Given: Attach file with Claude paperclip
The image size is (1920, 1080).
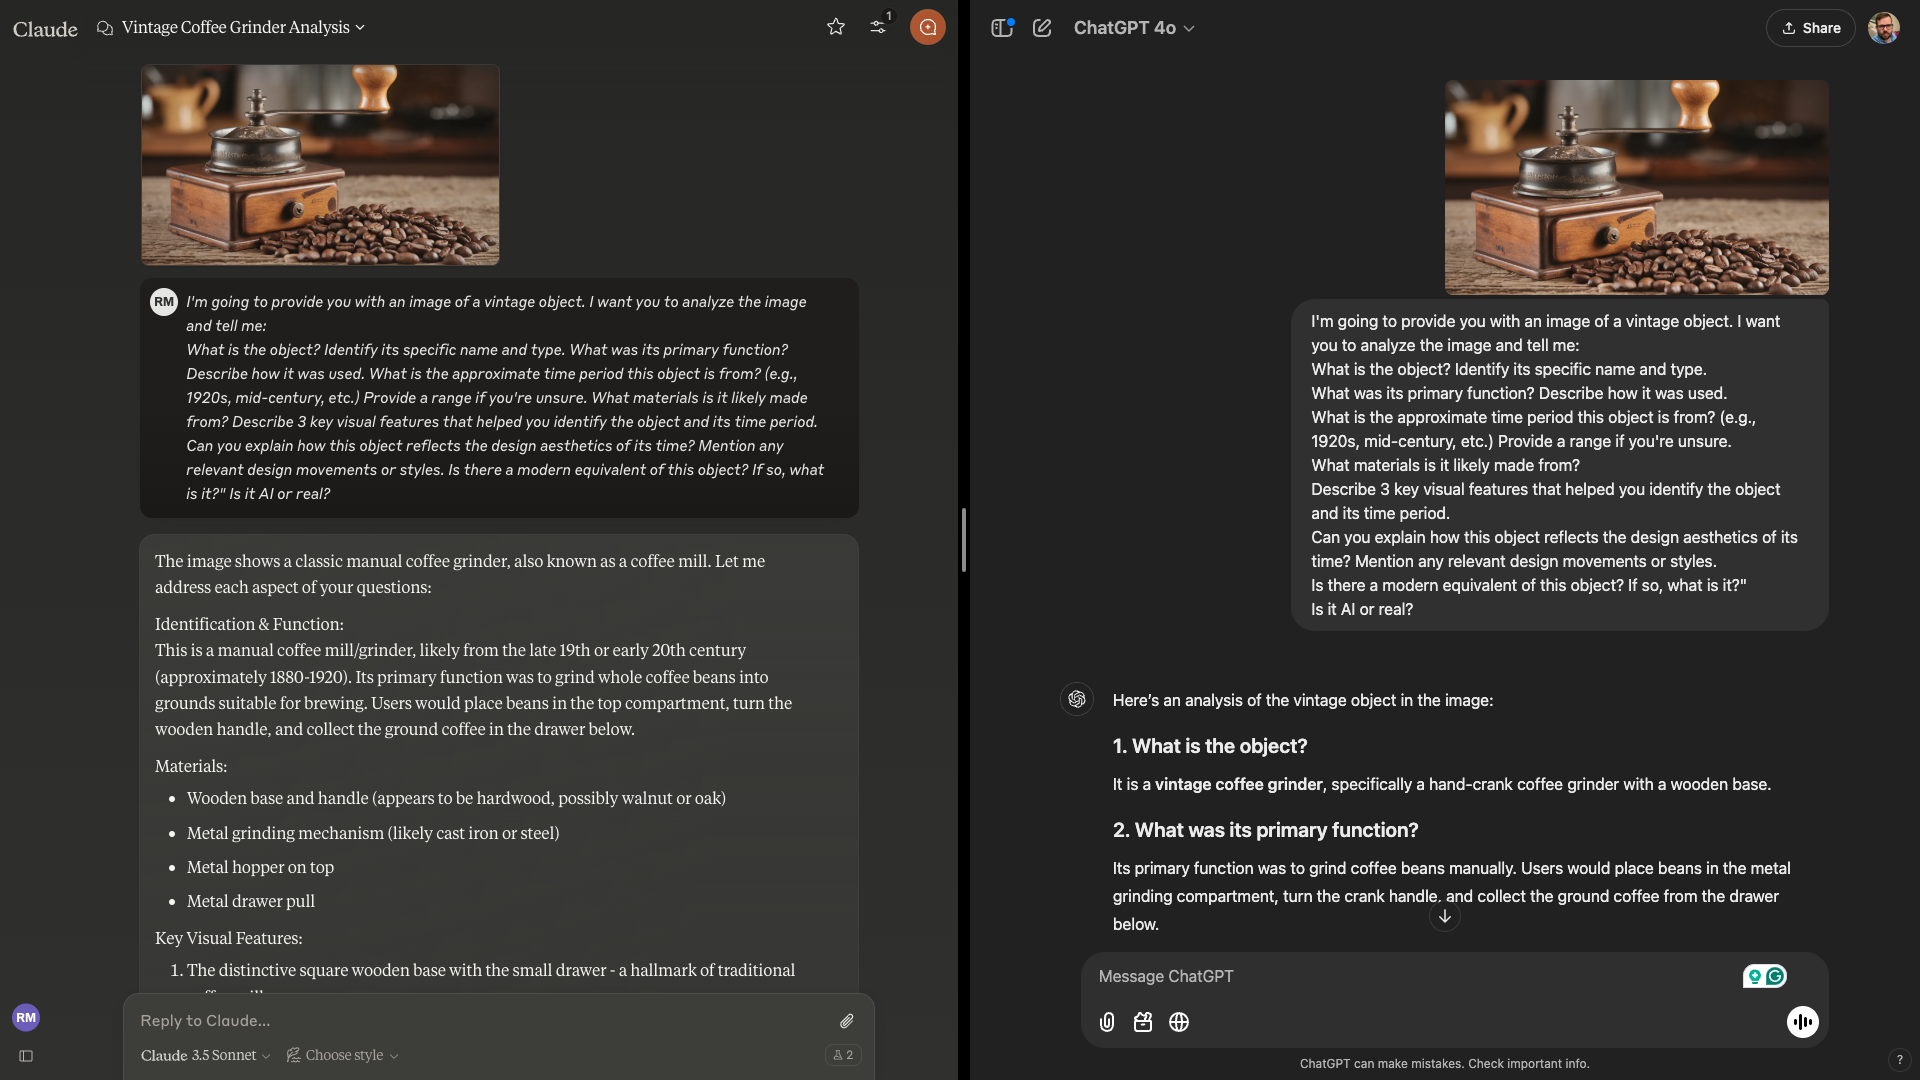Looking at the screenshot, I should pos(847,1021).
